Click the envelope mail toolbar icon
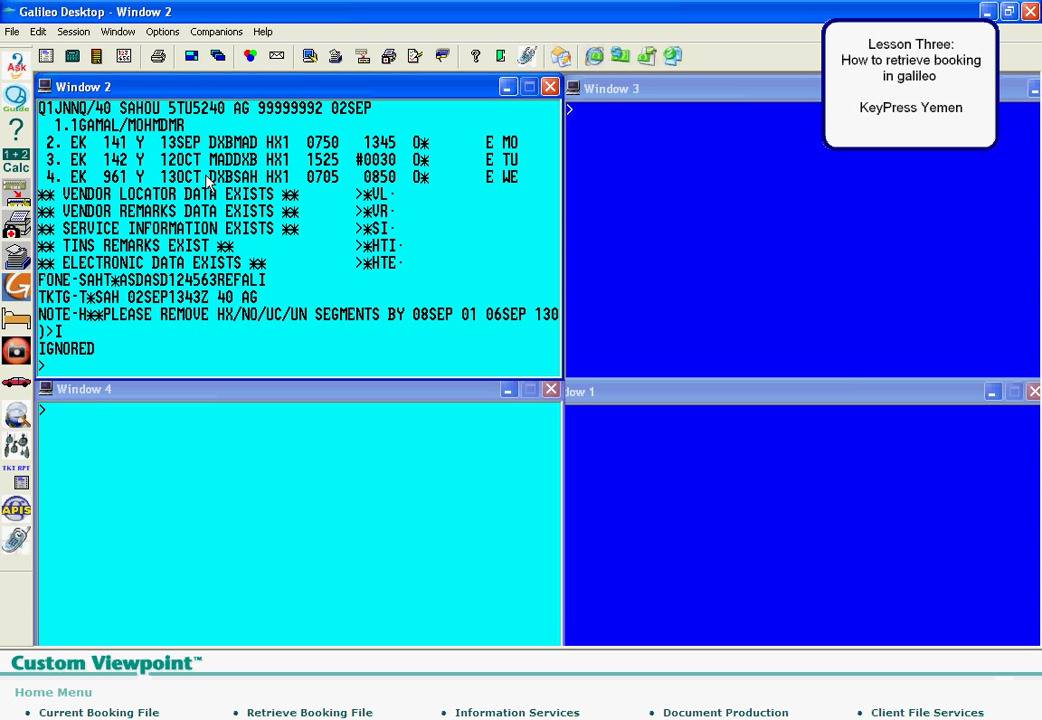 pos(276,56)
